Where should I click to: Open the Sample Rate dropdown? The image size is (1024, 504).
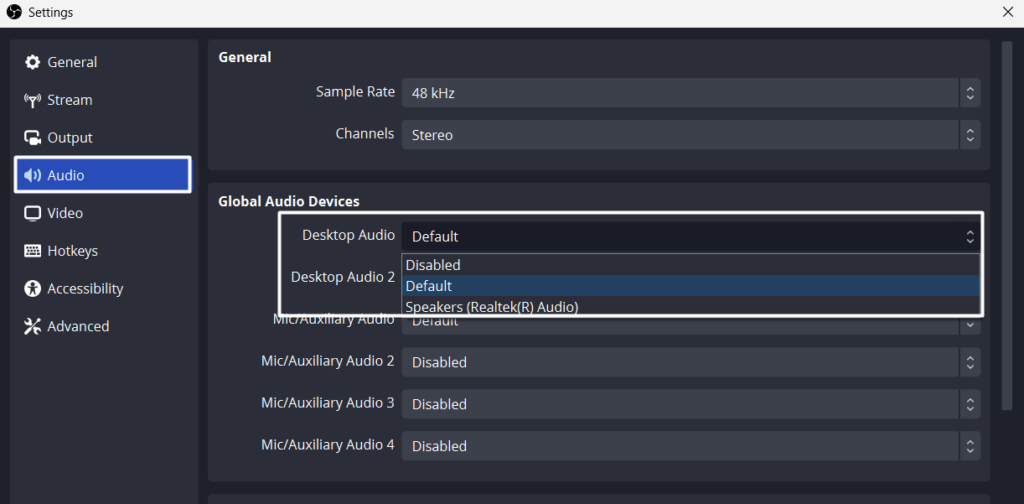tap(690, 93)
